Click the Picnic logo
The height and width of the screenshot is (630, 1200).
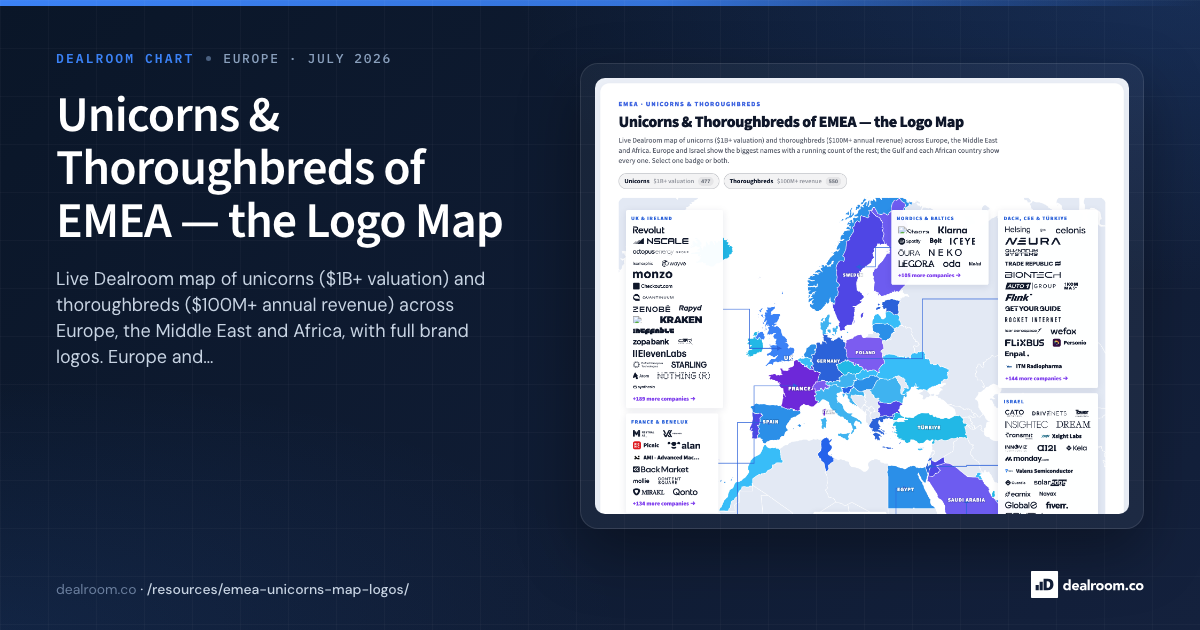click(x=646, y=445)
